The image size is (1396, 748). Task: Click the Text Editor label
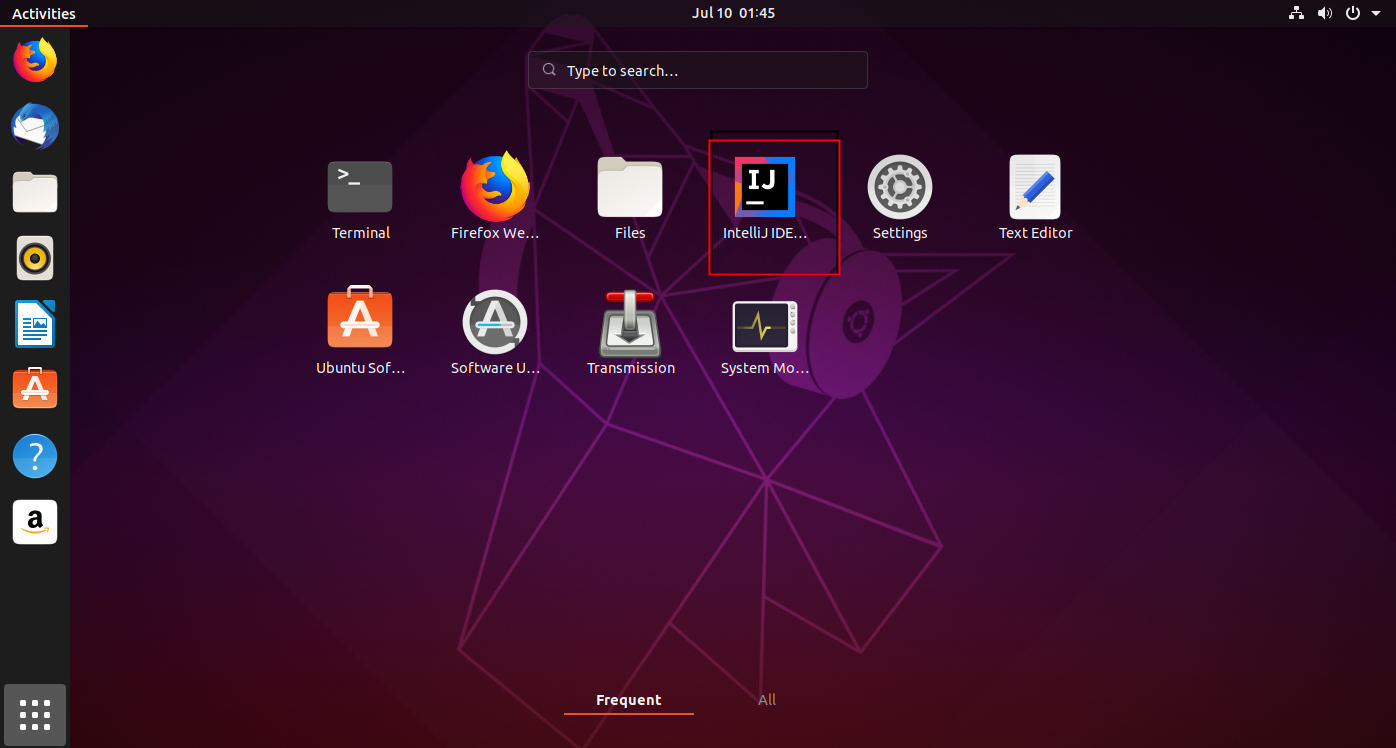(x=1036, y=233)
